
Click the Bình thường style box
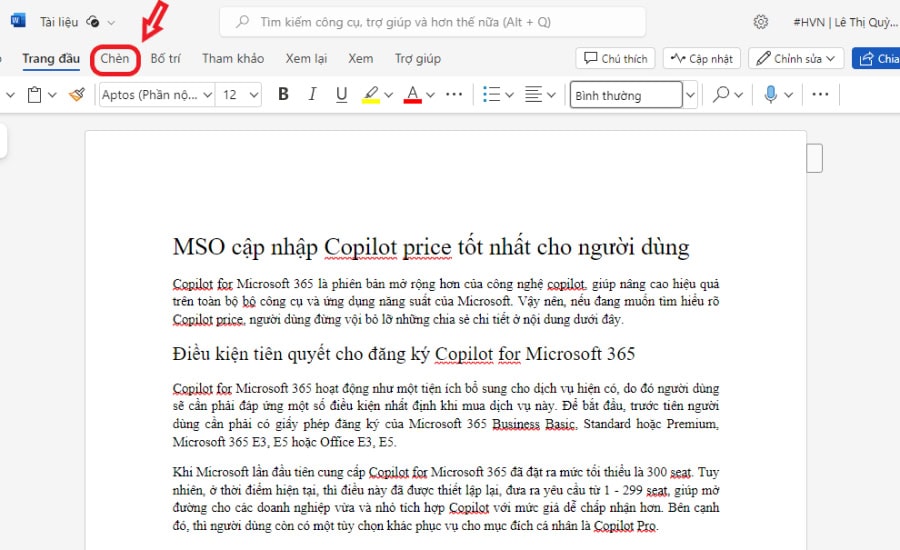pyautogui.click(x=626, y=95)
